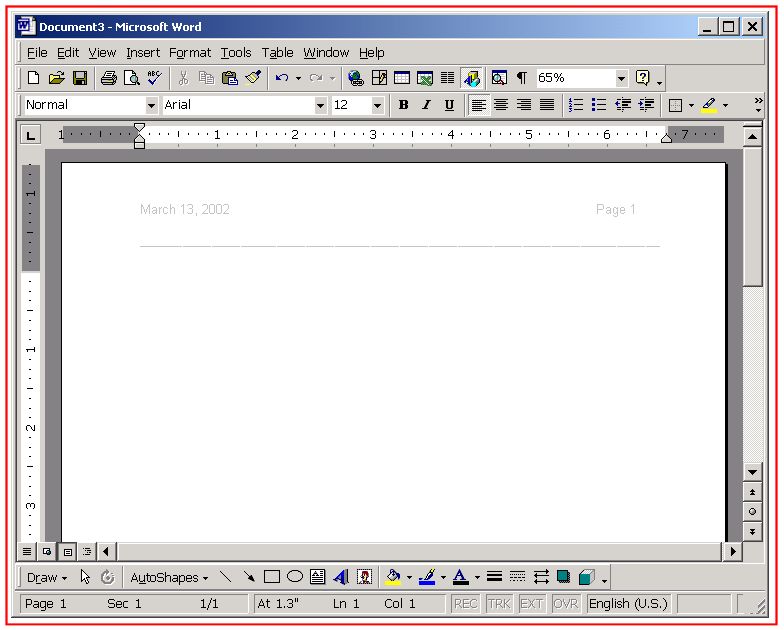Click the Insert Table icon

coord(402,78)
